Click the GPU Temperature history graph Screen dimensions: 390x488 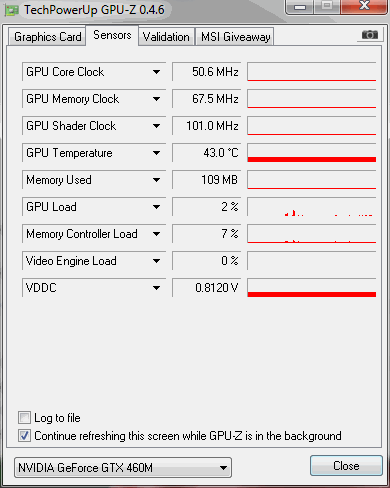[x=312, y=153]
